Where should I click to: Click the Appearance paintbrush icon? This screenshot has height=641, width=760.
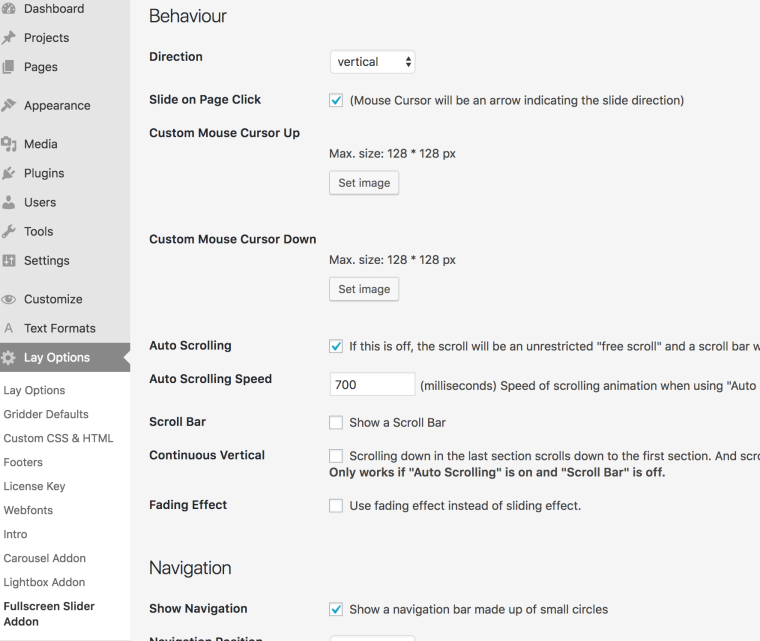point(8,105)
